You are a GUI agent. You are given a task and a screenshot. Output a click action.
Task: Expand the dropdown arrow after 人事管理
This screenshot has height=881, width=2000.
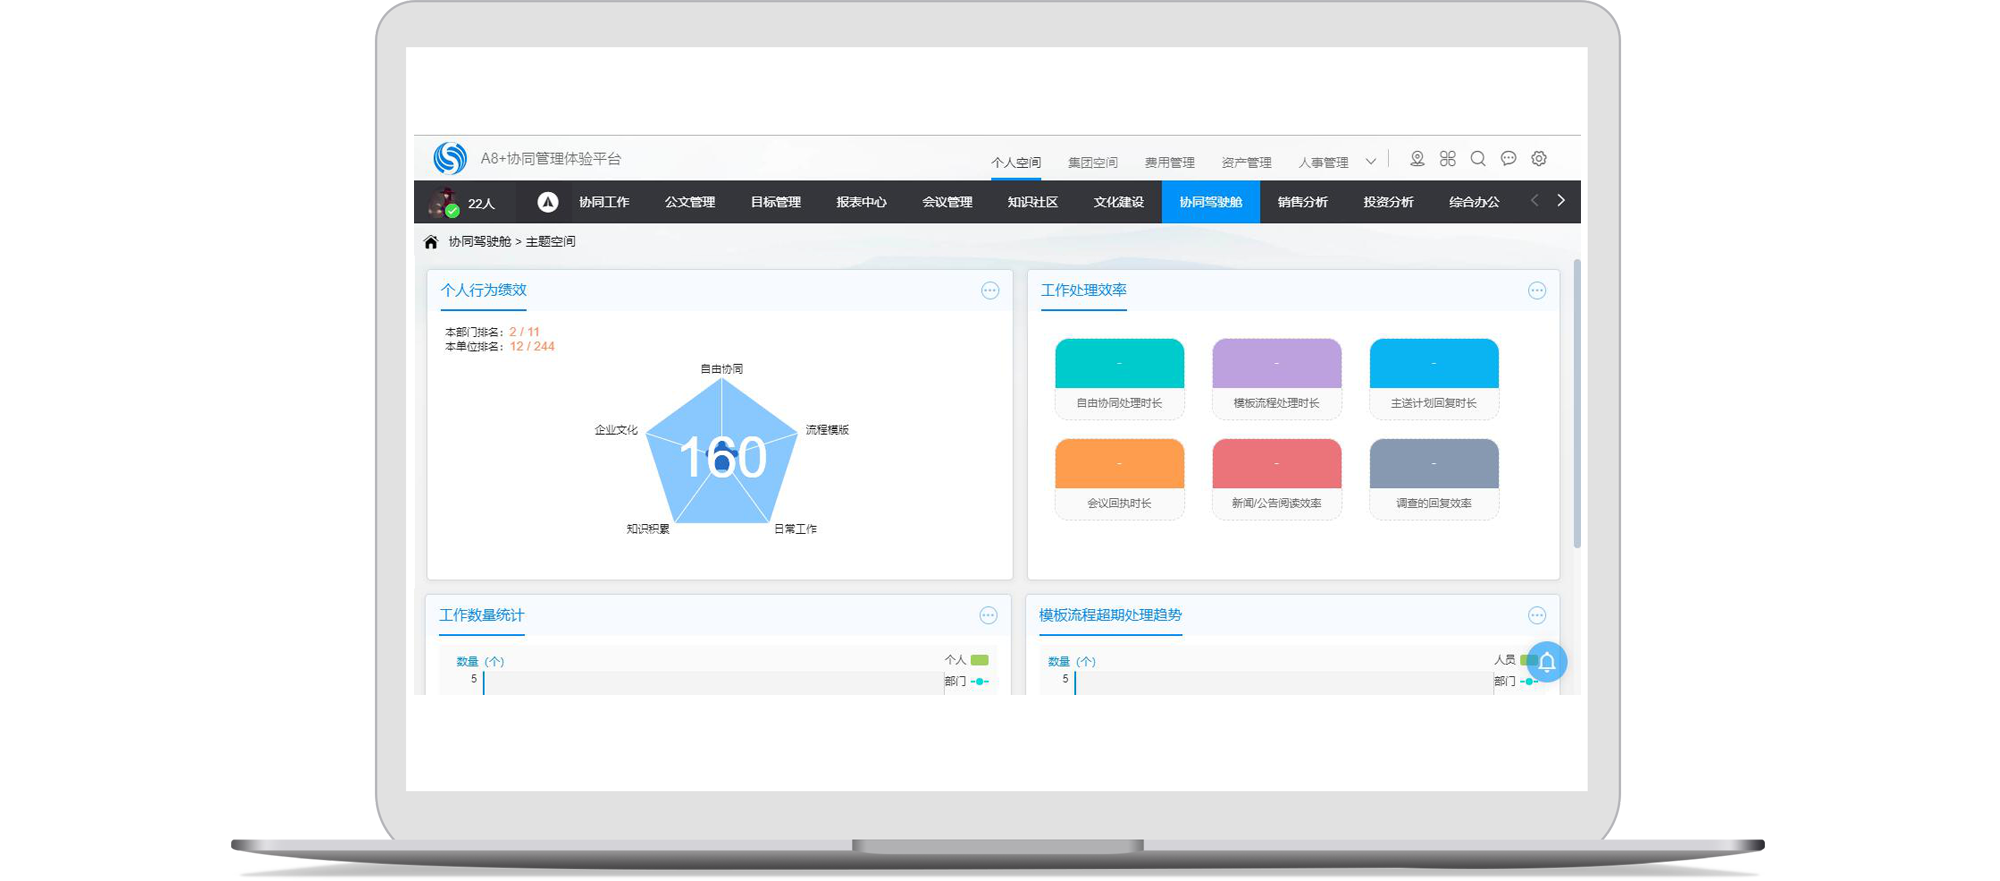click(x=1371, y=162)
